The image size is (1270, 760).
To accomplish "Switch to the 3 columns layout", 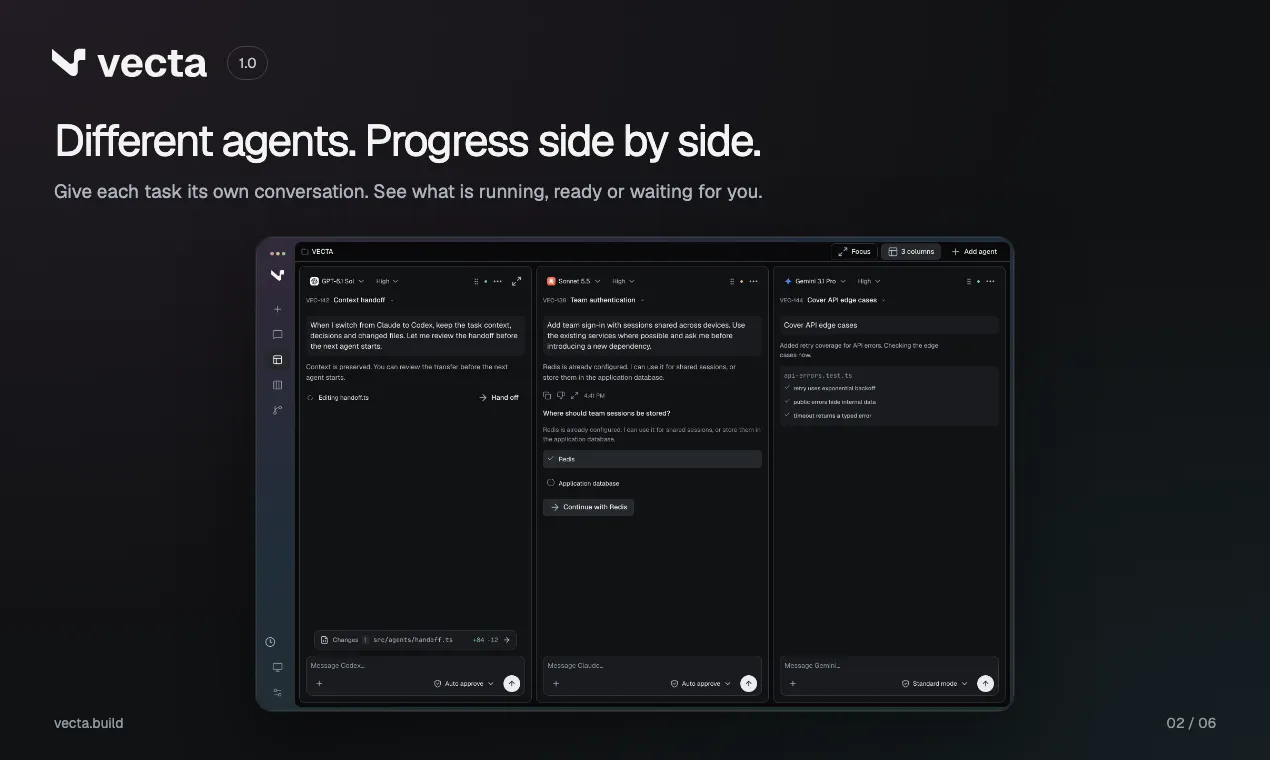I will coord(911,252).
